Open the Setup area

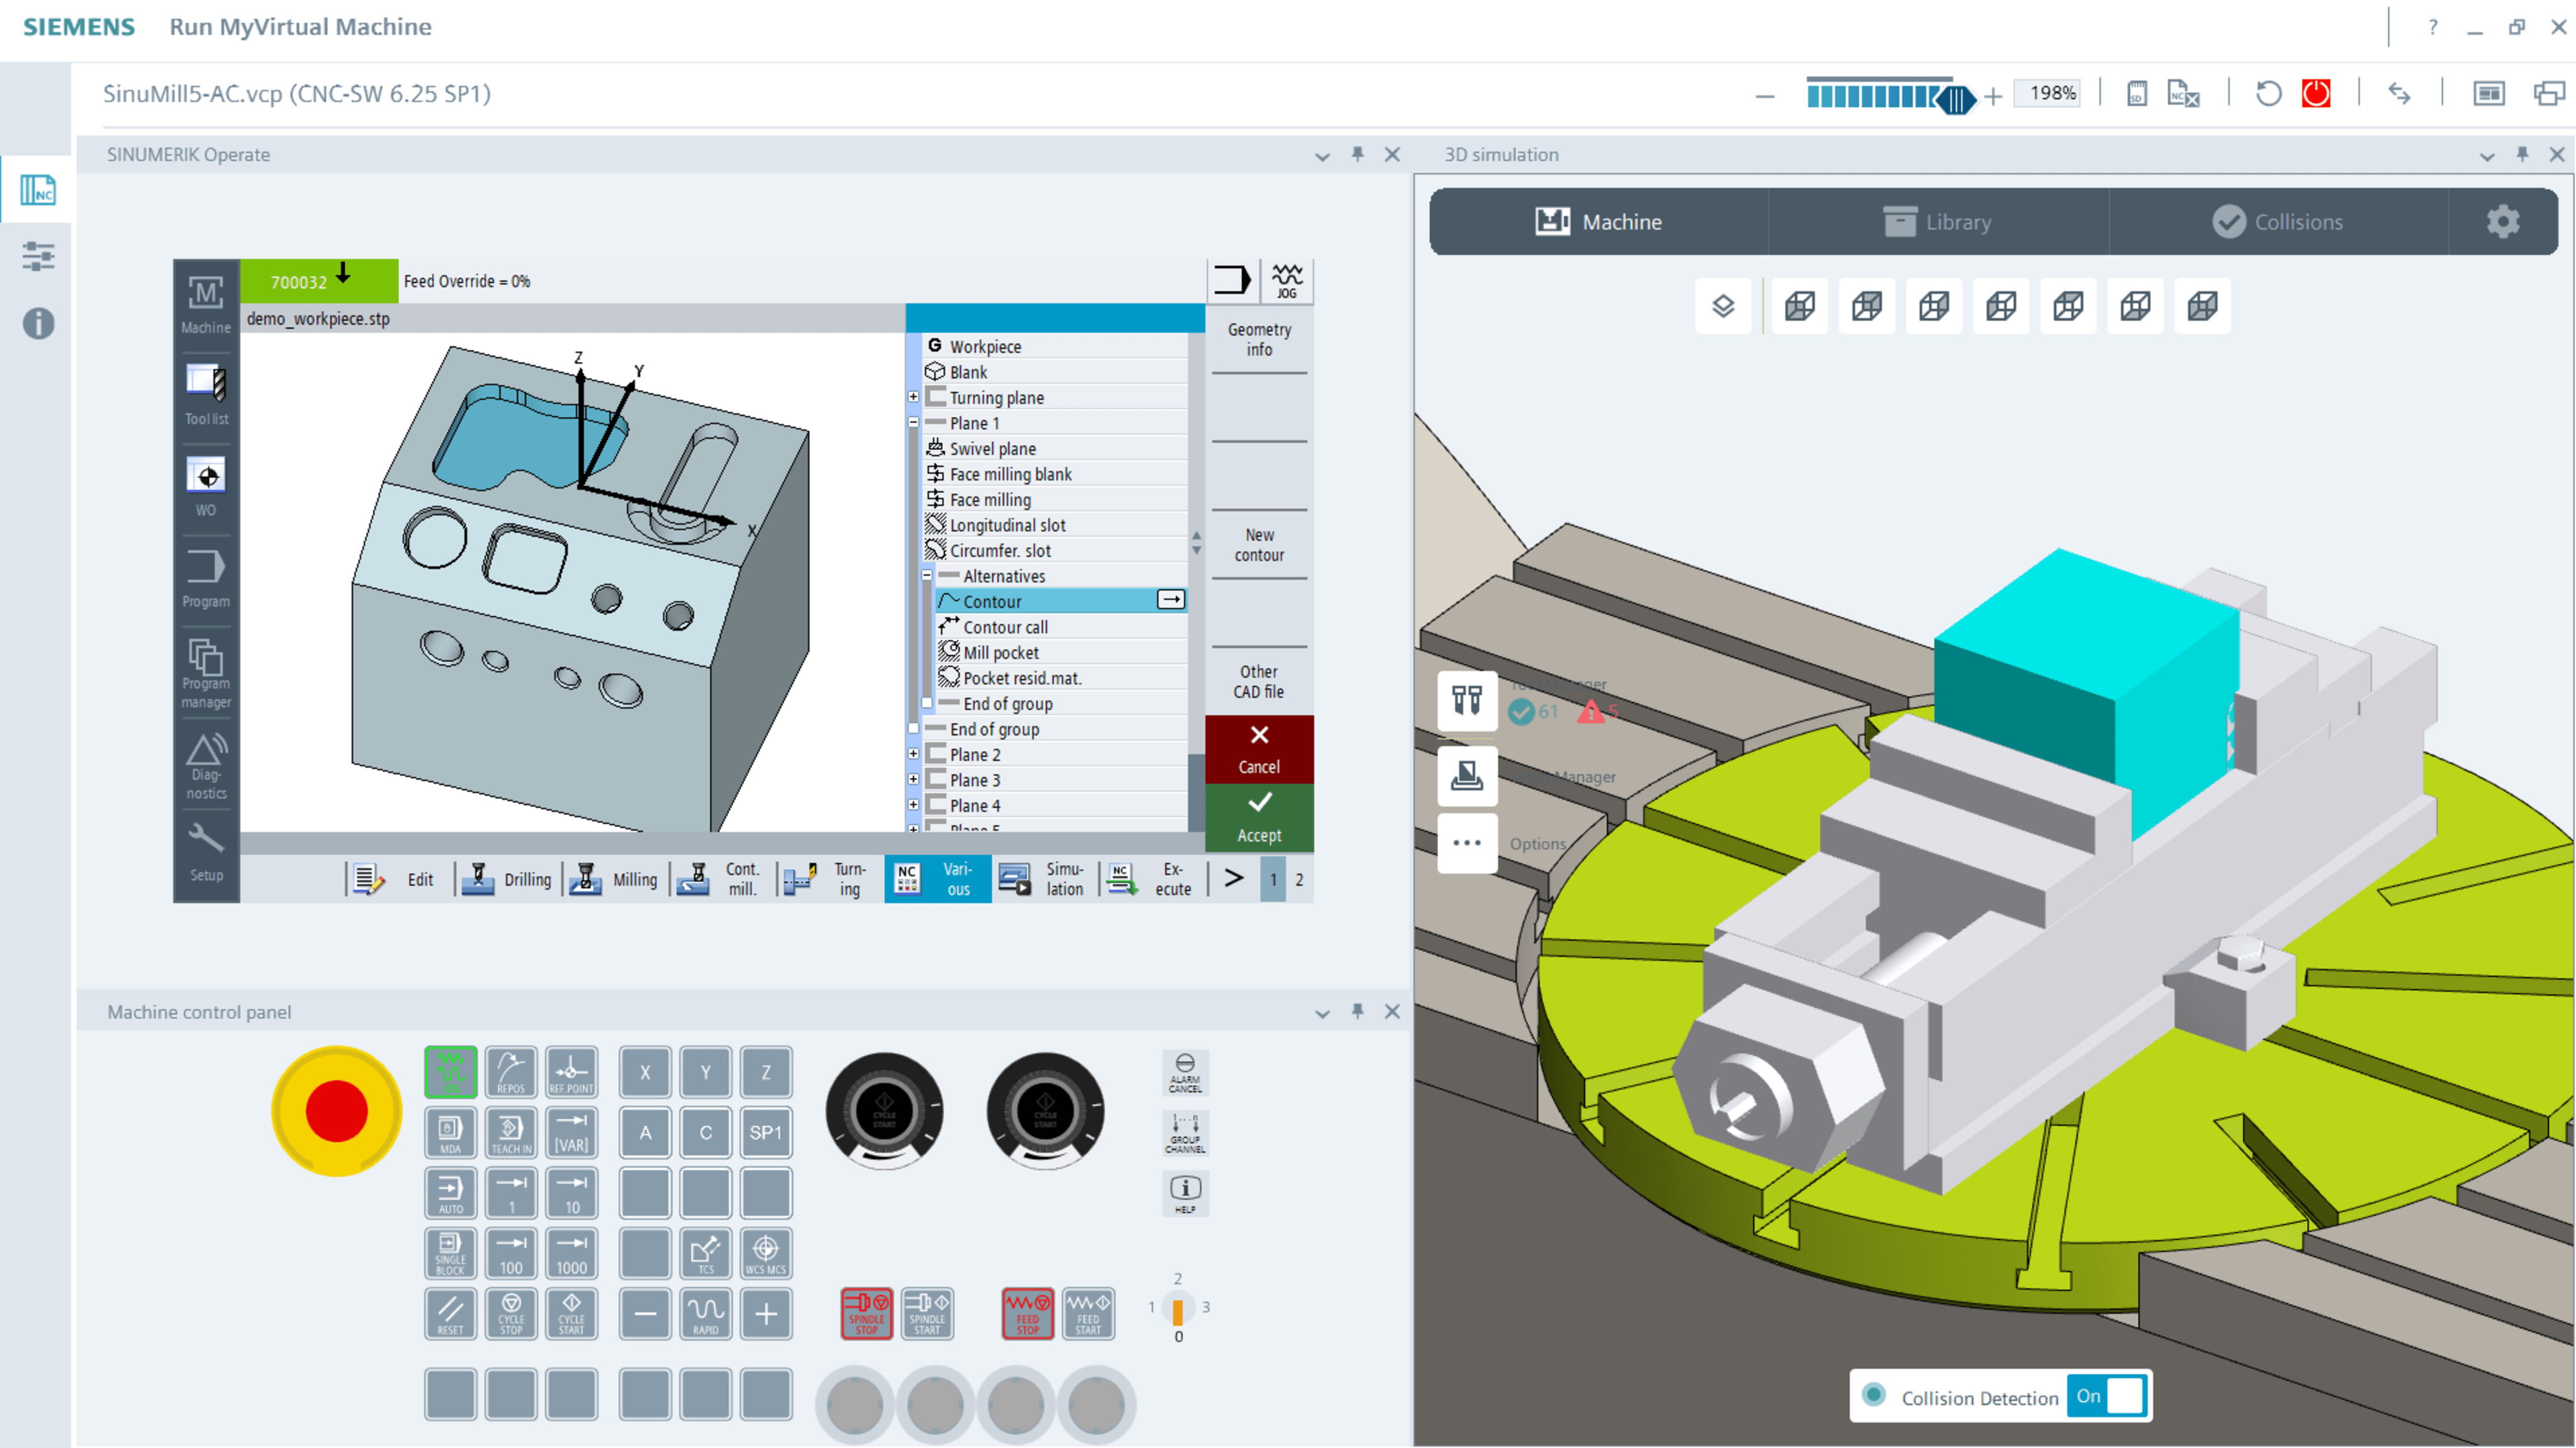[206, 853]
